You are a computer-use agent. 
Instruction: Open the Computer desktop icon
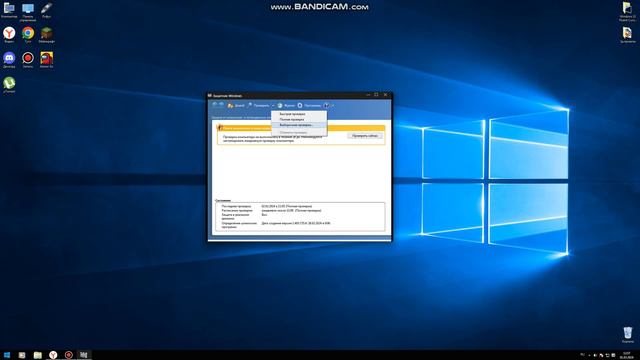pos(9,10)
